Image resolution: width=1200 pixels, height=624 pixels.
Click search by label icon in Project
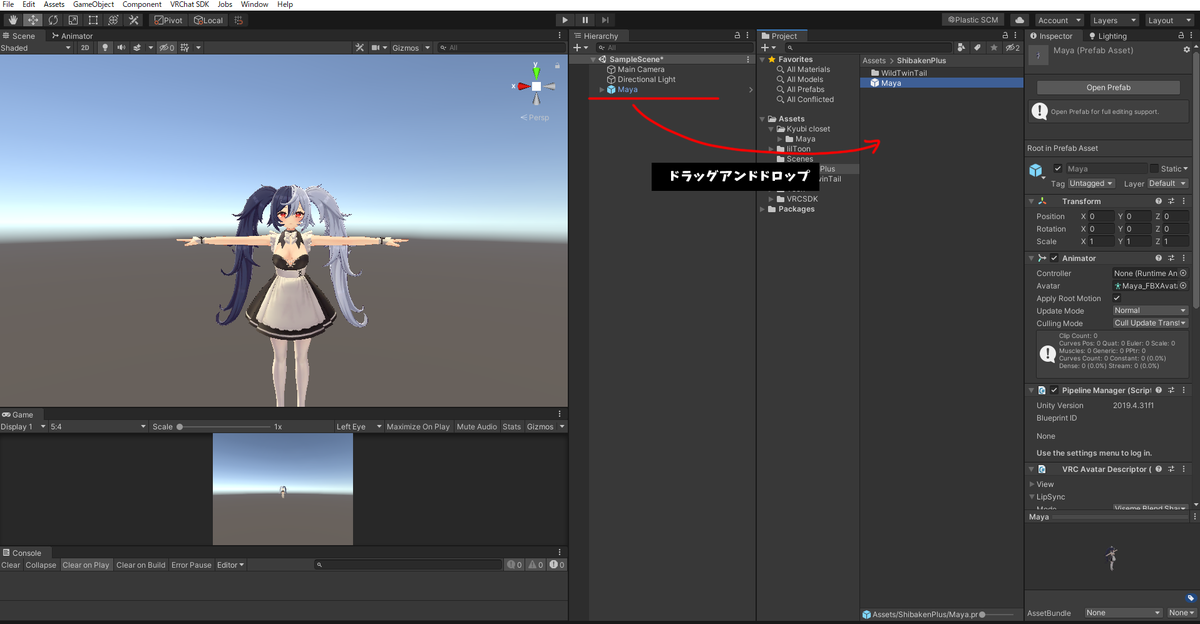tap(978, 48)
